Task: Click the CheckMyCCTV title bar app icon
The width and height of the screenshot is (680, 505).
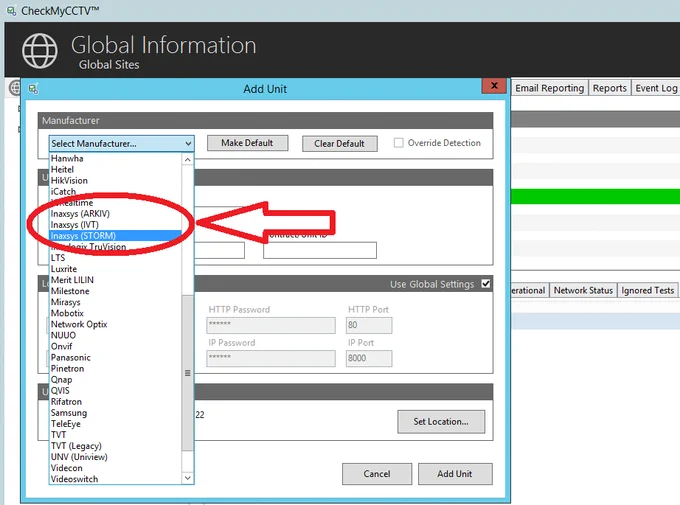Action: [11, 10]
